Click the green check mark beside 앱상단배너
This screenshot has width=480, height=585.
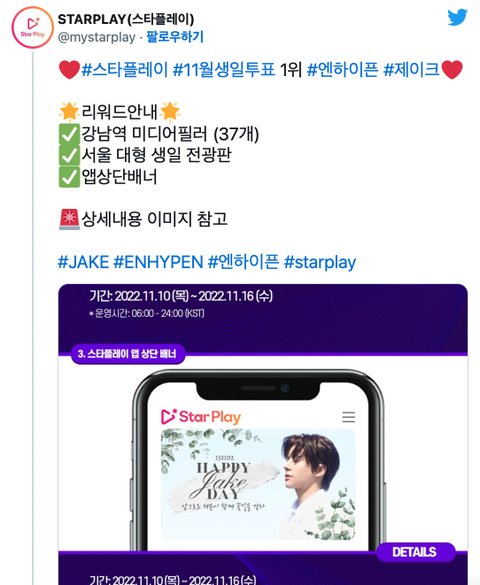point(69,177)
